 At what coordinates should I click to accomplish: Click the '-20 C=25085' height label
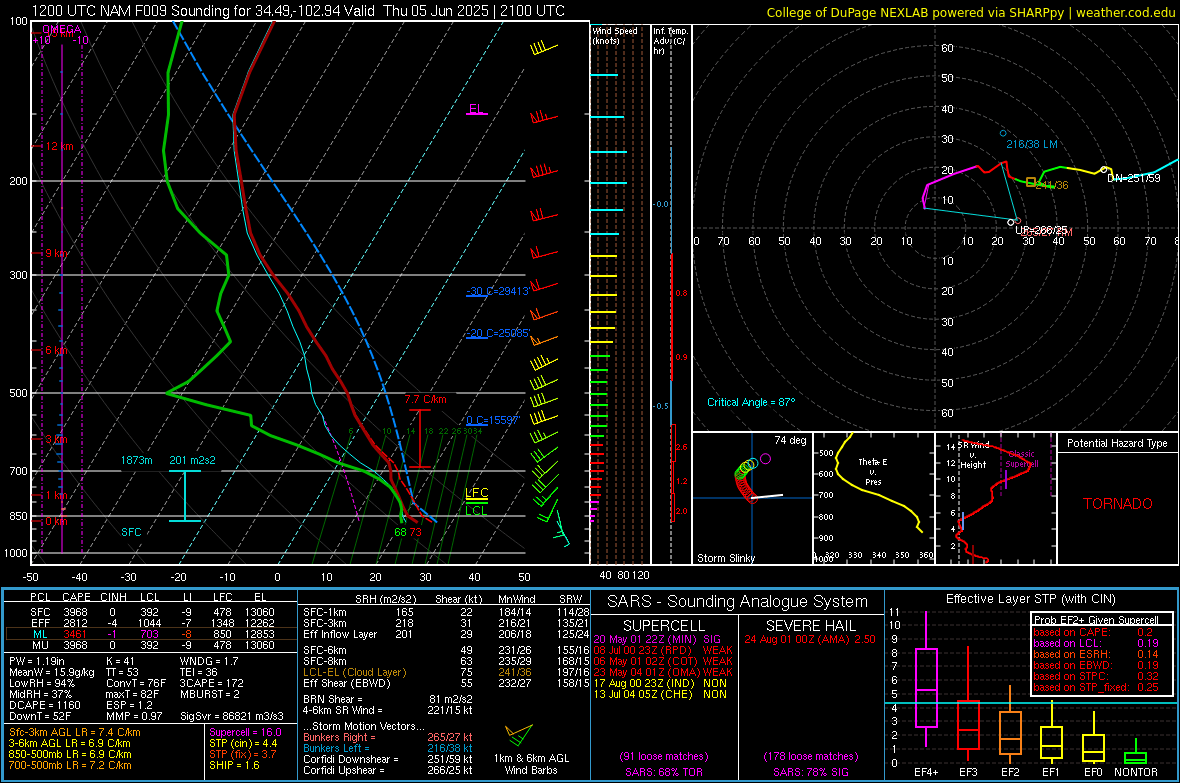pos(498,333)
